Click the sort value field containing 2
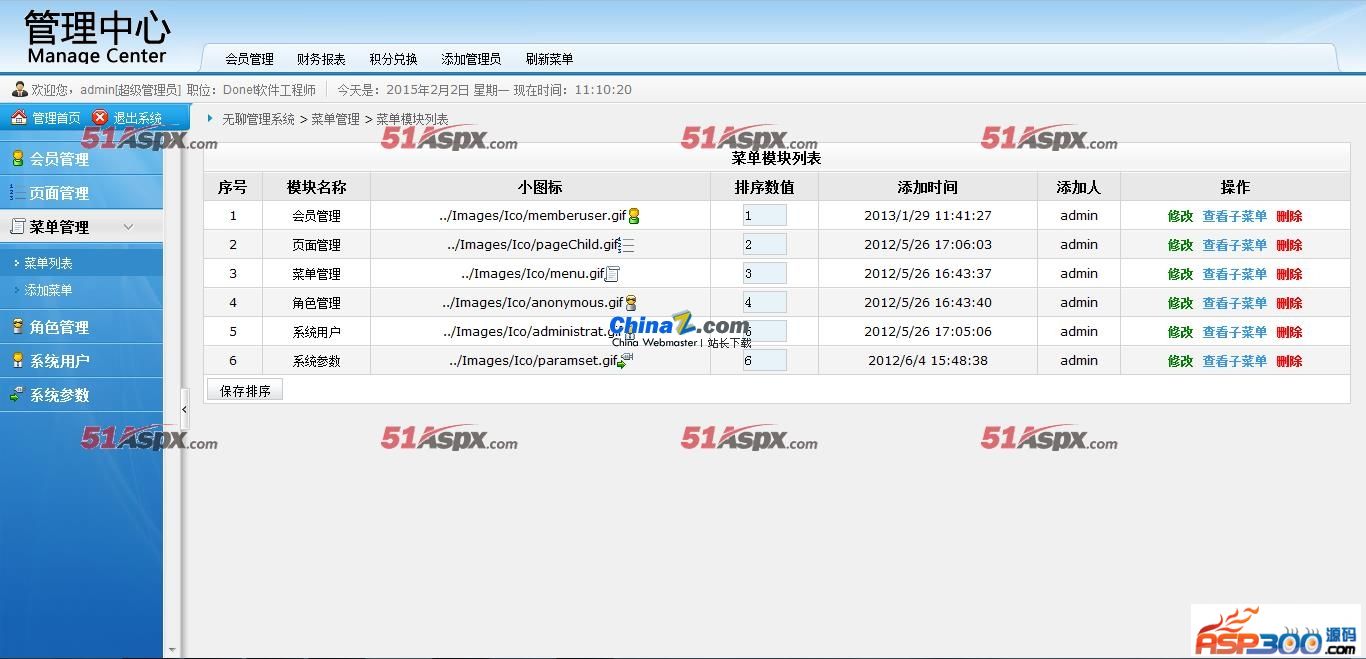1366x659 pixels. pos(764,244)
